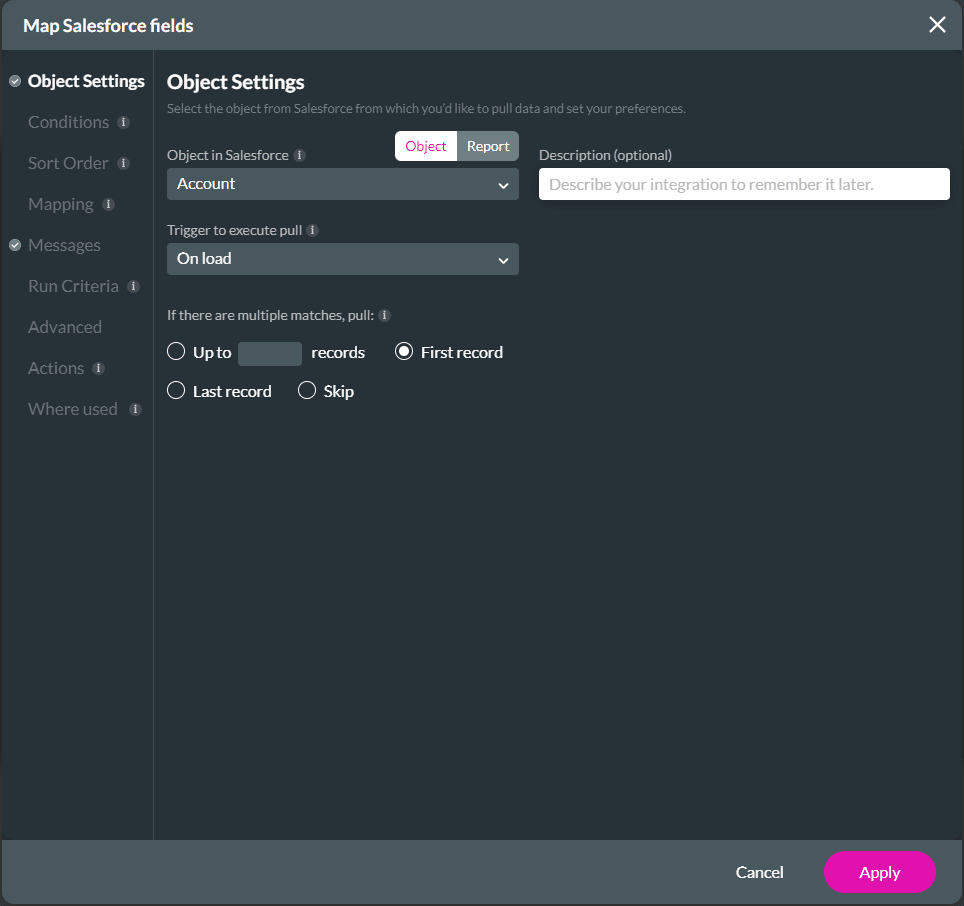Open the Object in Salesforce dropdown showing Account
Screen dimensions: 964x906
pyautogui.click(x=342, y=184)
